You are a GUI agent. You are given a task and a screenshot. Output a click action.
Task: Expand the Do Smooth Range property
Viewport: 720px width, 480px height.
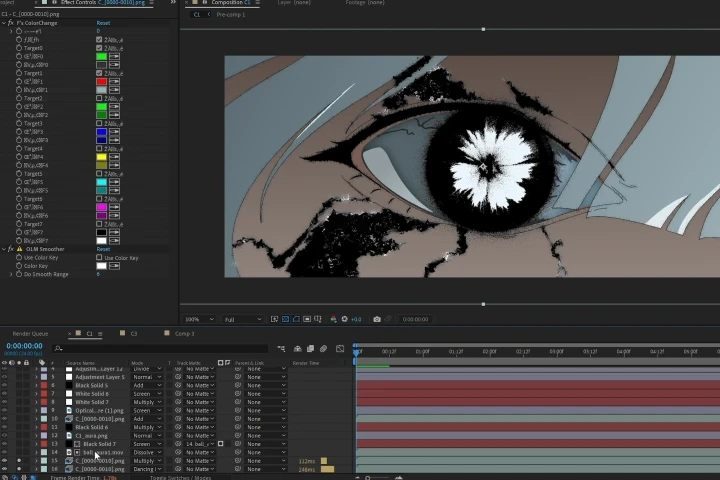pyautogui.click(x=11, y=274)
